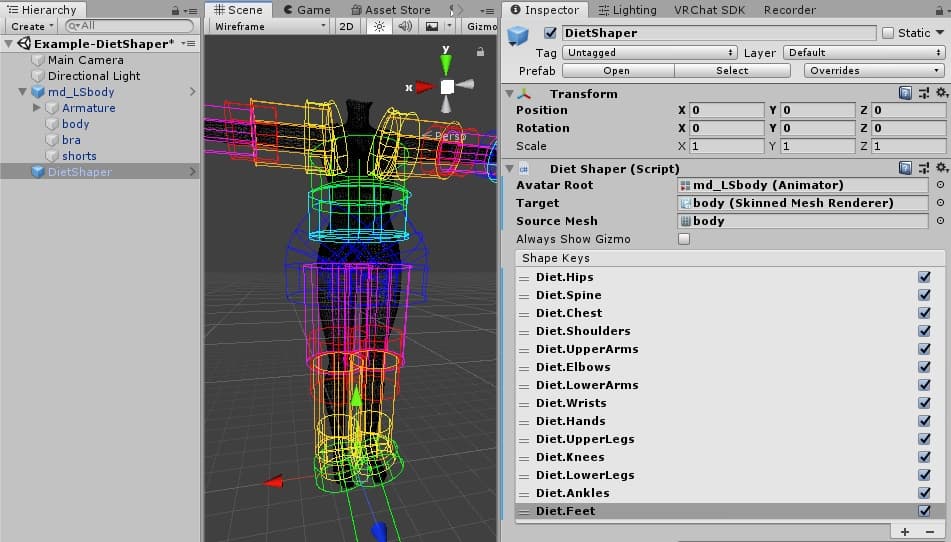The width and height of the screenshot is (951, 542).
Task: Toggle scene lighting sun icon
Action: tap(379, 27)
